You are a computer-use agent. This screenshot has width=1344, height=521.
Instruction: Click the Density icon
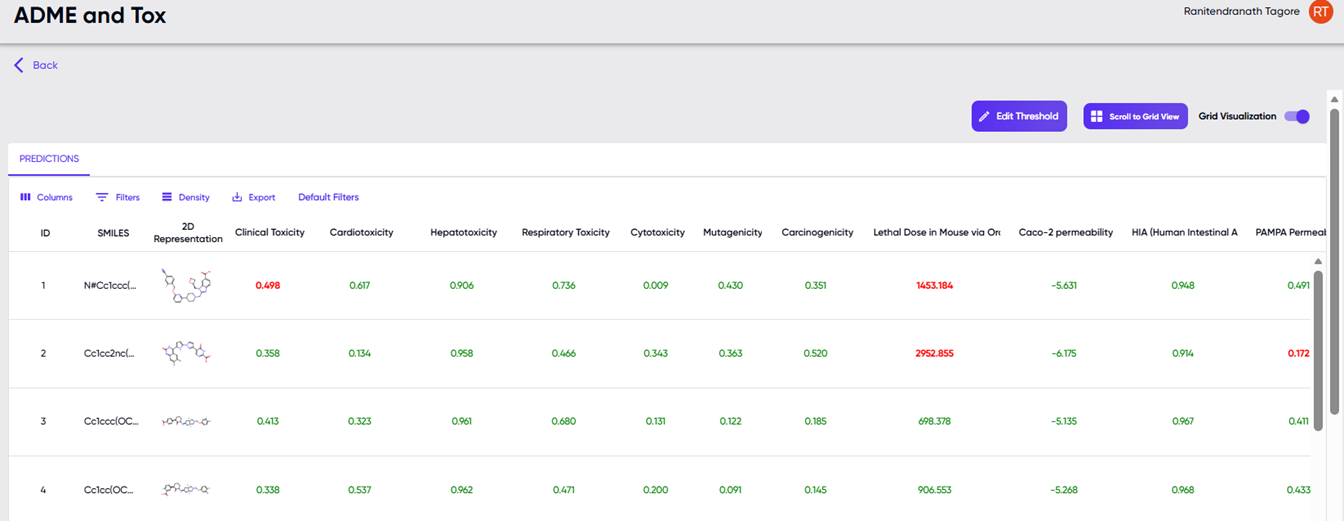coord(167,197)
